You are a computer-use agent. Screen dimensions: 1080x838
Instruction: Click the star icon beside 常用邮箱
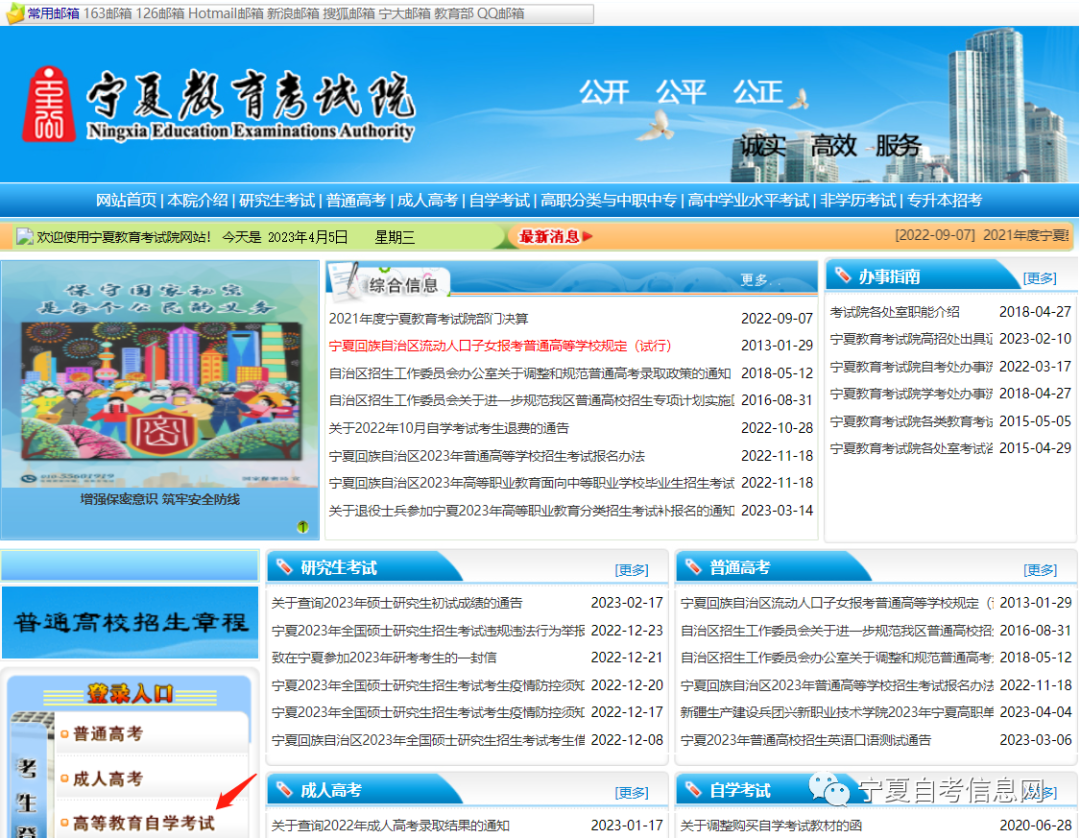click(x=15, y=14)
